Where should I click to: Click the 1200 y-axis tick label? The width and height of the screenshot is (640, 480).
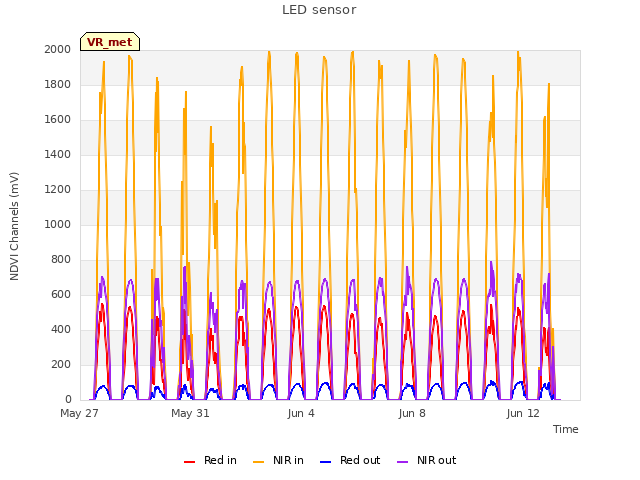click(58, 189)
